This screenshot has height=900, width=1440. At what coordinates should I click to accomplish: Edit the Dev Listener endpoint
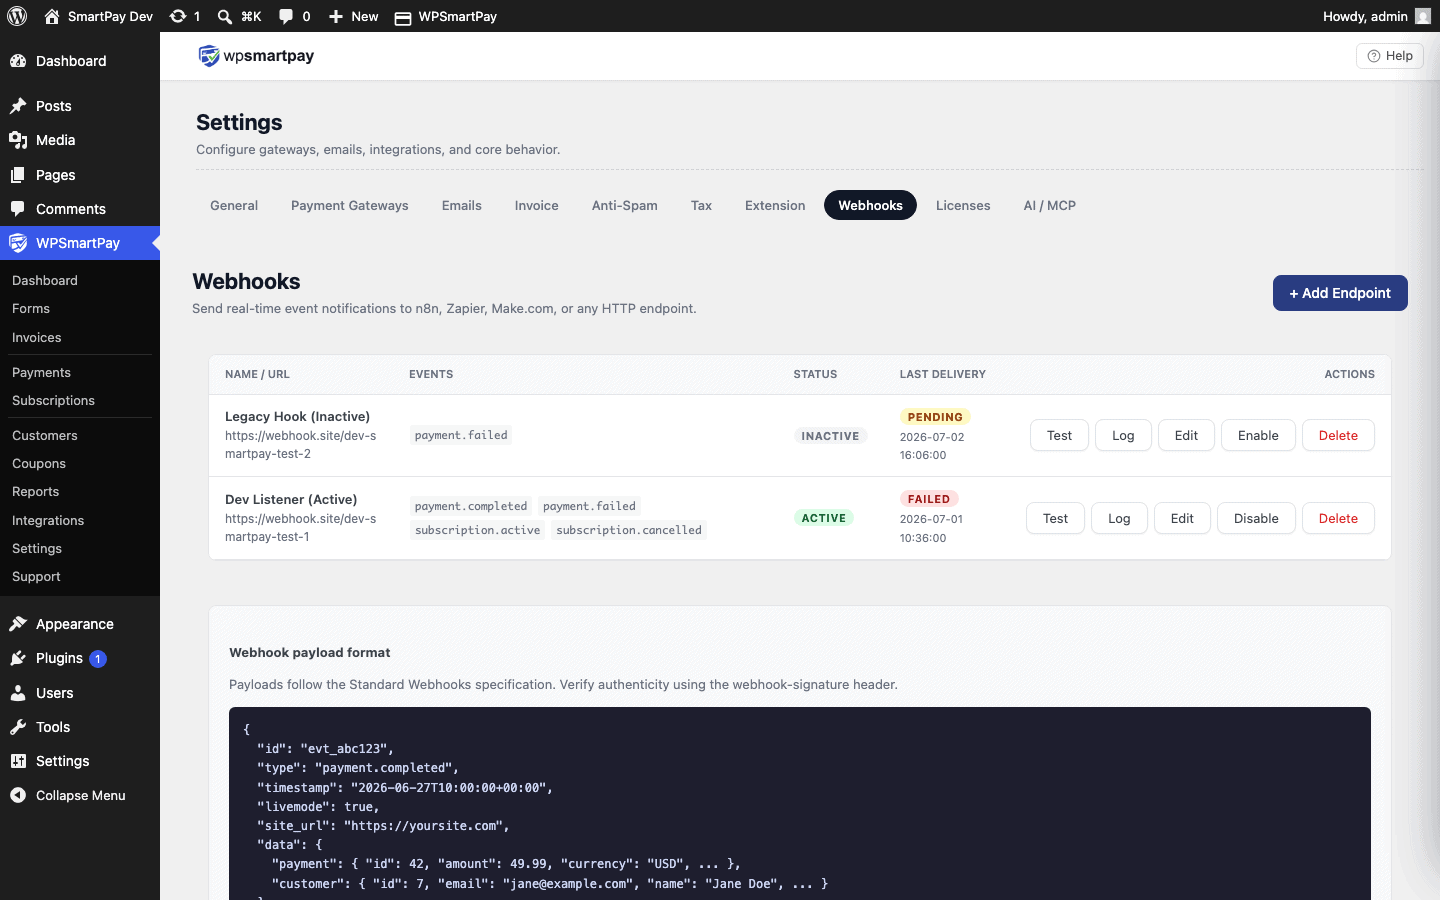pyautogui.click(x=1182, y=518)
